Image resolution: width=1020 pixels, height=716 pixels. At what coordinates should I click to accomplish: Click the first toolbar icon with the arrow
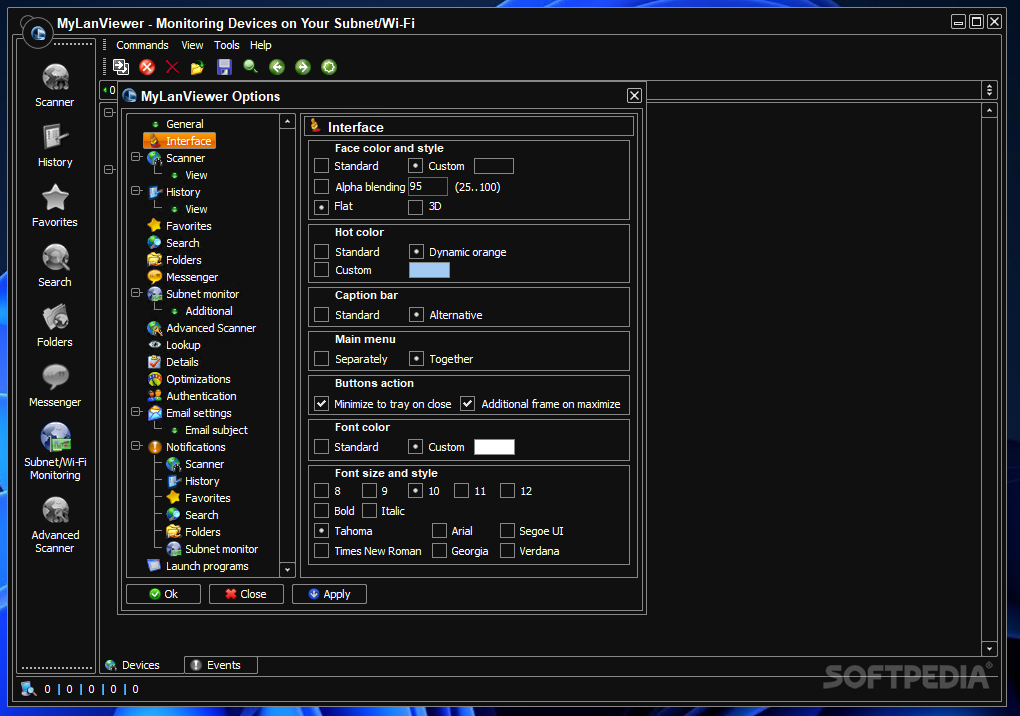pos(121,67)
